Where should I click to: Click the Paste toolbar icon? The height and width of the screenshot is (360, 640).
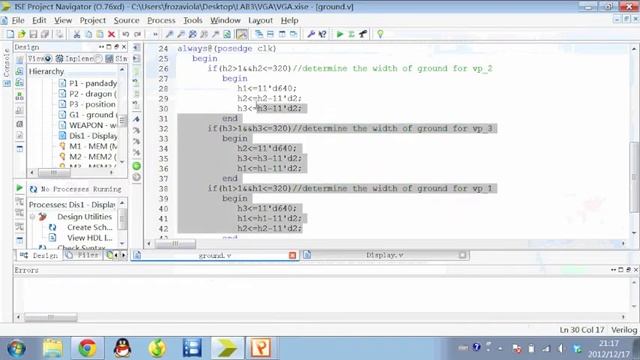pos(100,34)
